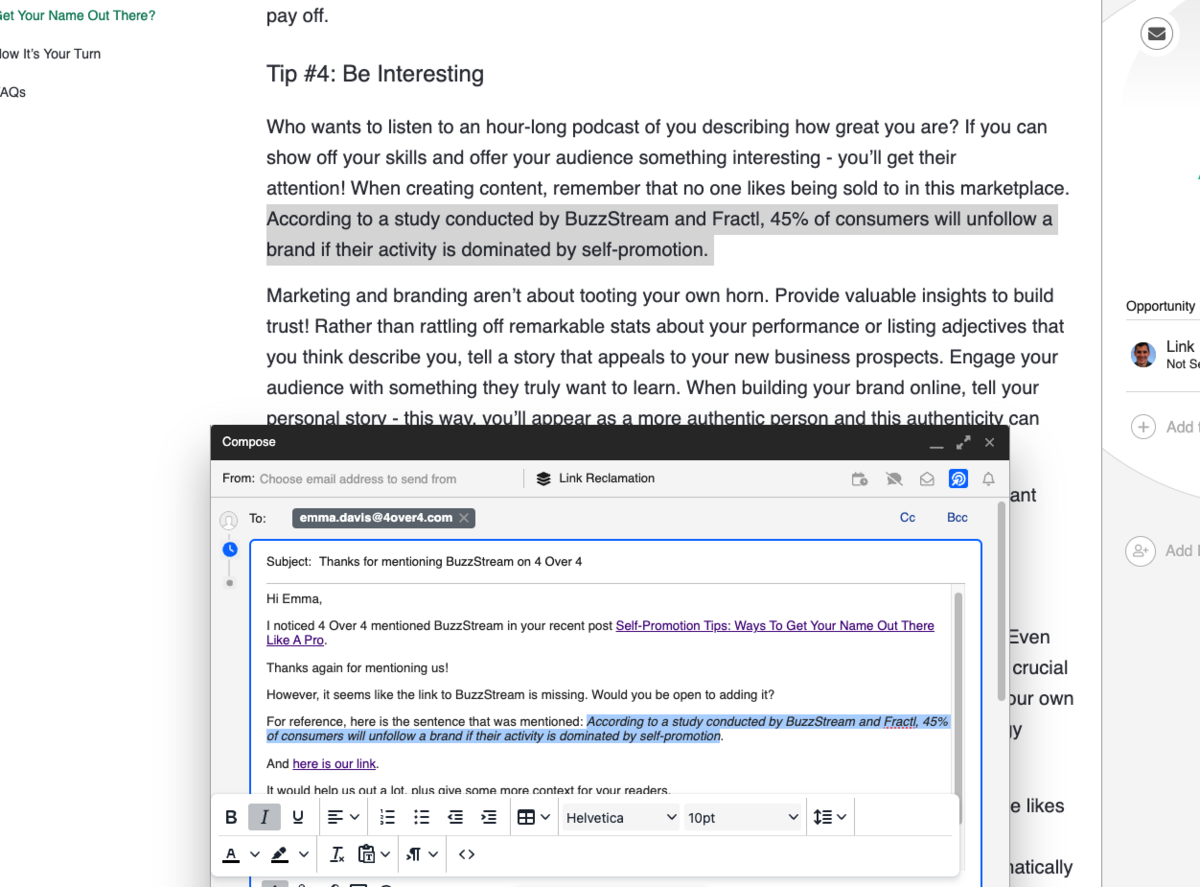Open the code view with angle brackets icon

[x=465, y=854]
